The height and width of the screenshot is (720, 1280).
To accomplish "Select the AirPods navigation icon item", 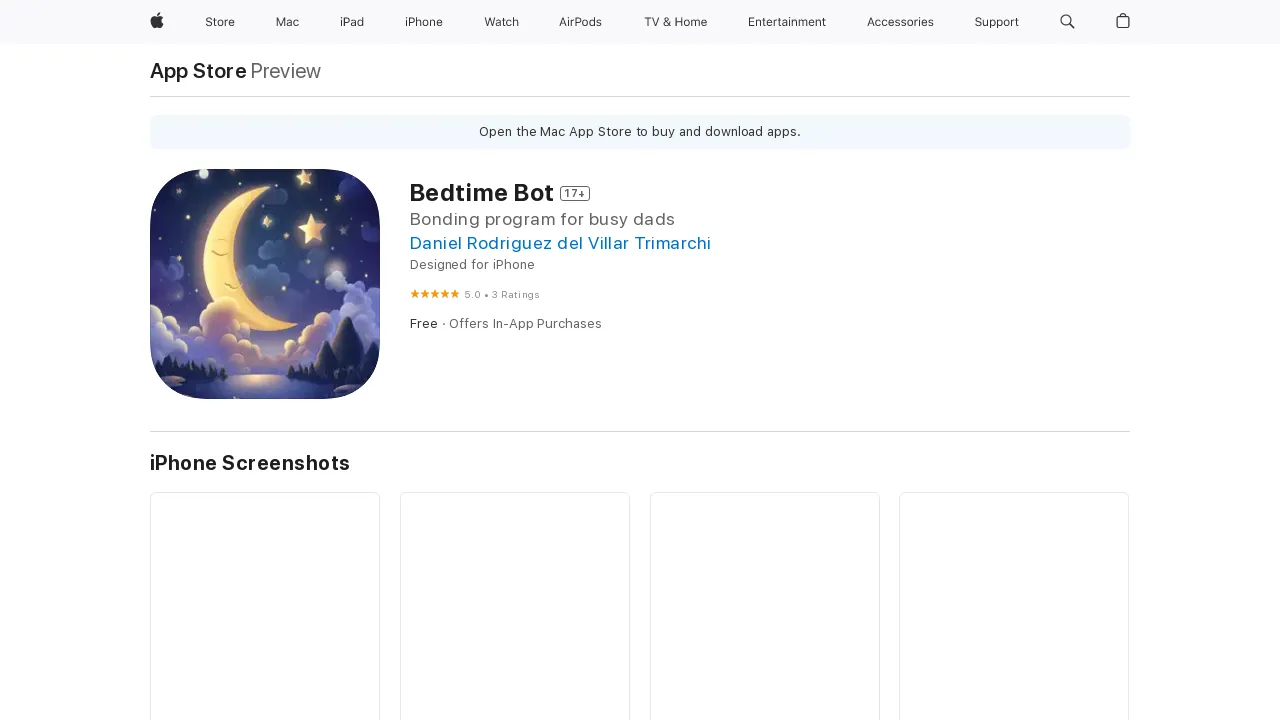I will 580,22.
